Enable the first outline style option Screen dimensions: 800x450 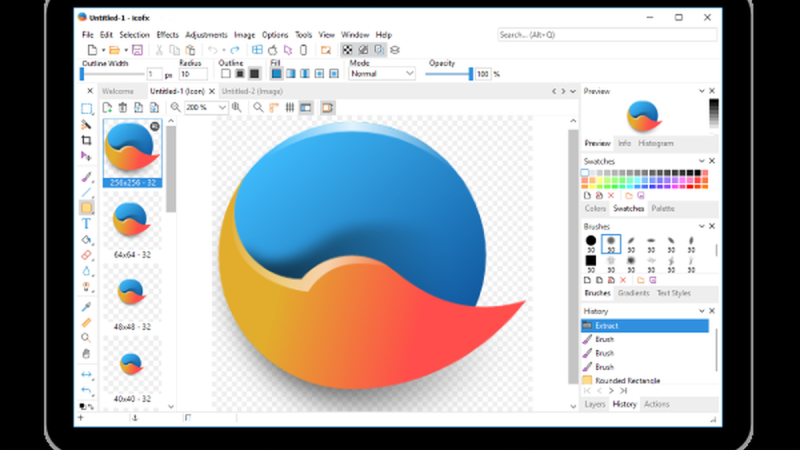226,74
